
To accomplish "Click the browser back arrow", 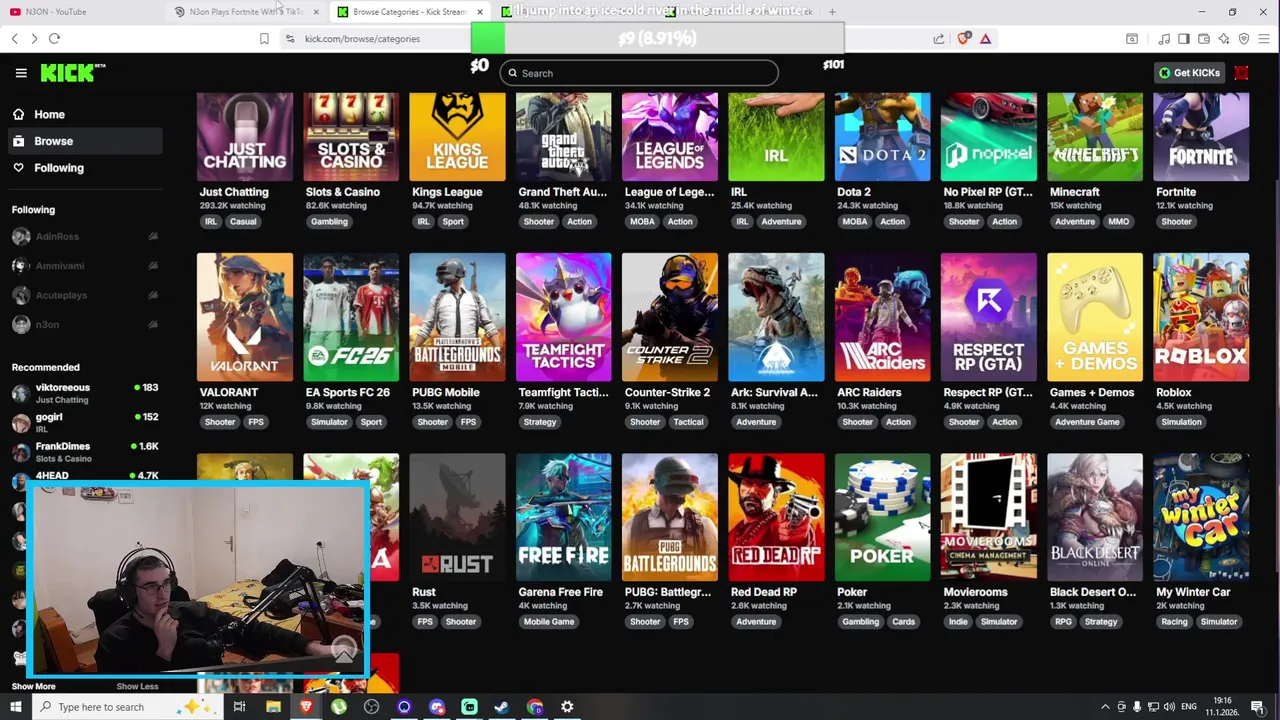I will [14, 39].
